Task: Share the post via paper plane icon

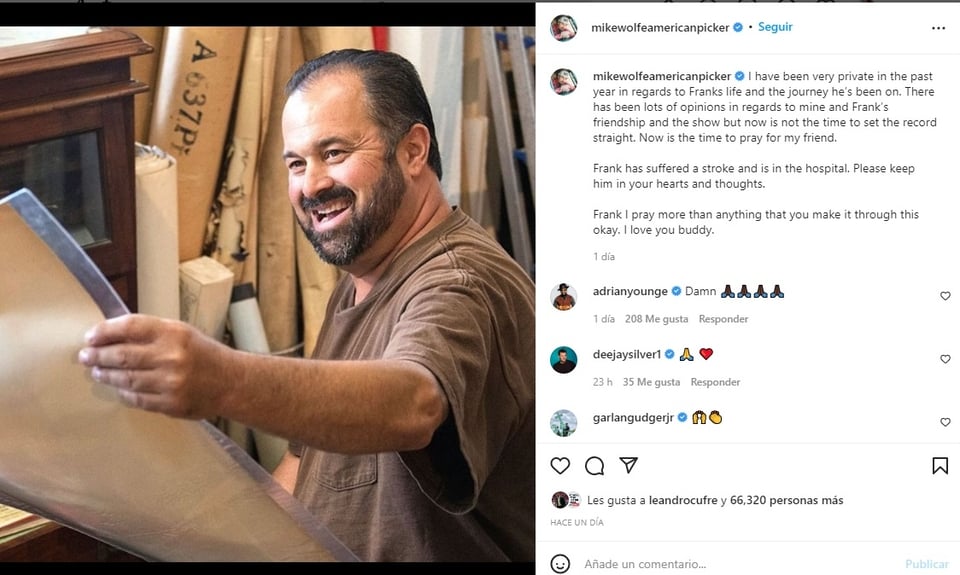Action: 629,465
